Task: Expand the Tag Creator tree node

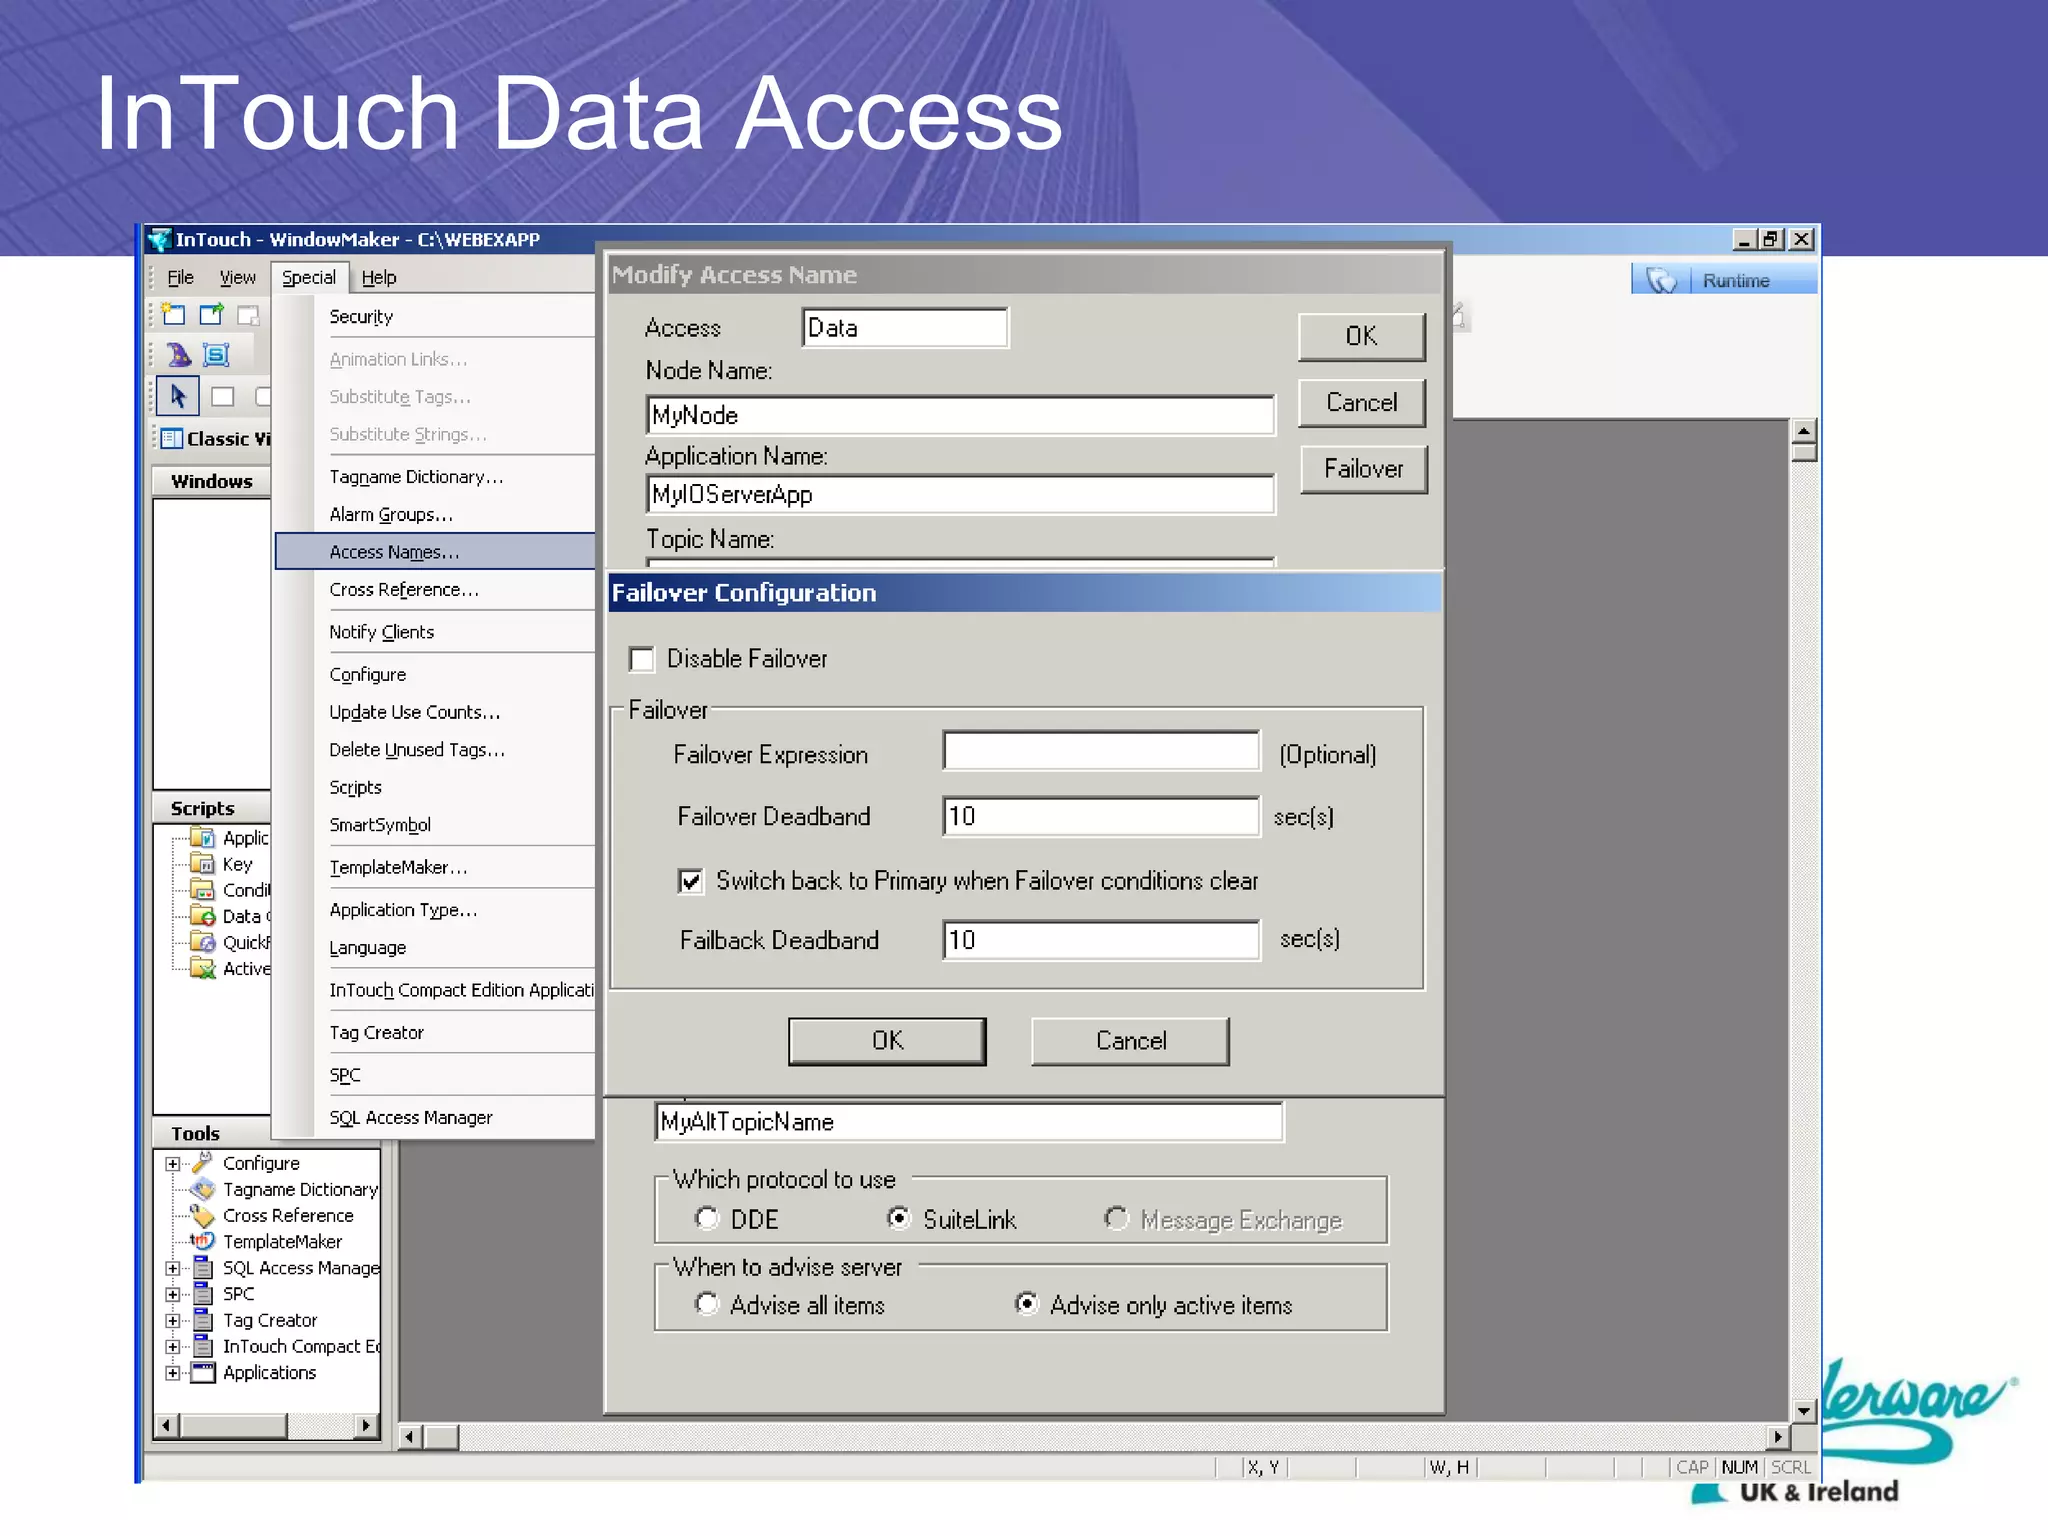Action: 172,1320
